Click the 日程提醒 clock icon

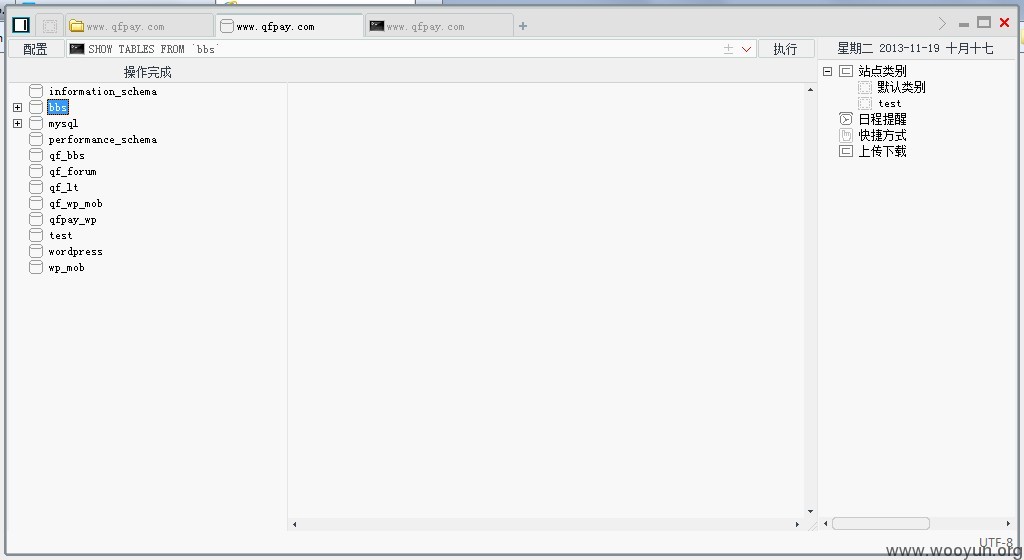pyautogui.click(x=846, y=119)
